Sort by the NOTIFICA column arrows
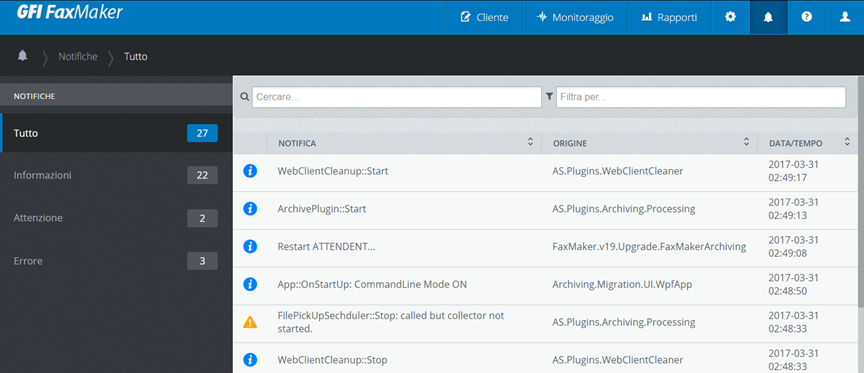The height and width of the screenshot is (373, 864). click(x=530, y=142)
